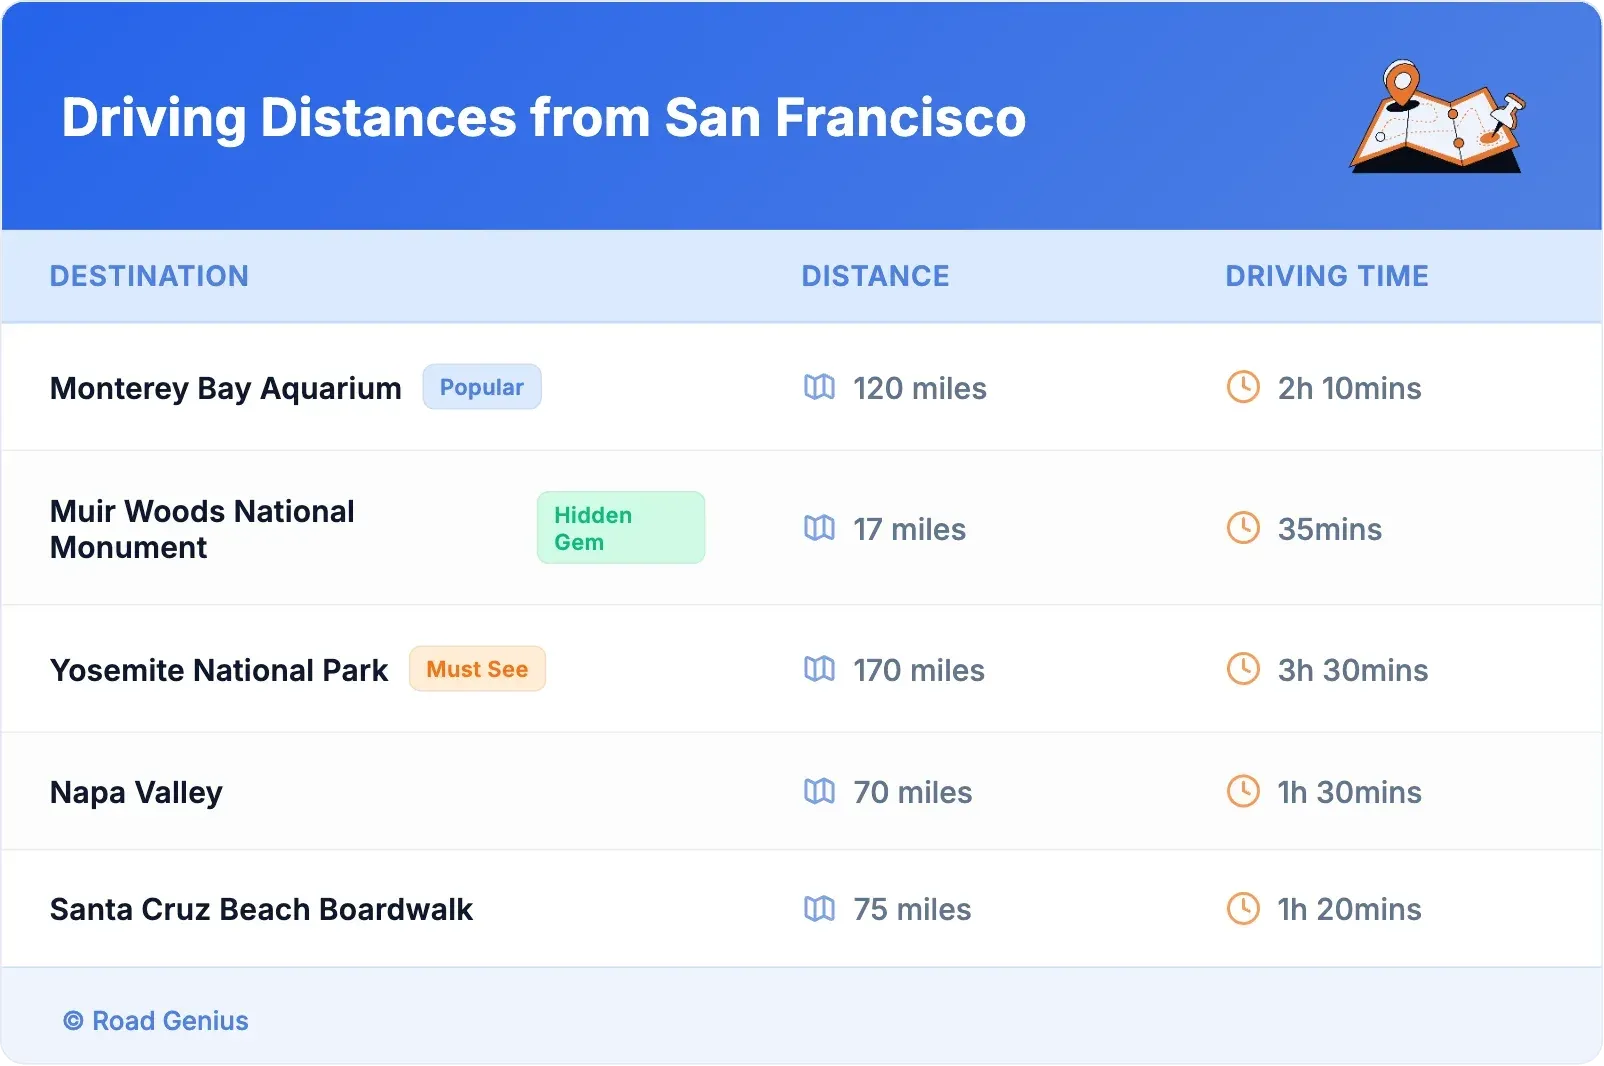Open the Road Genius copyright link
The width and height of the screenshot is (1604, 1066).
(x=156, y=1021)
